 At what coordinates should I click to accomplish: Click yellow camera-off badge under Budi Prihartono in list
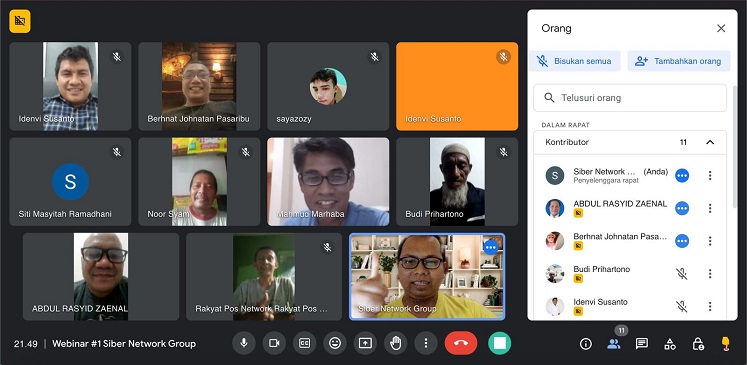coord(578,278)
